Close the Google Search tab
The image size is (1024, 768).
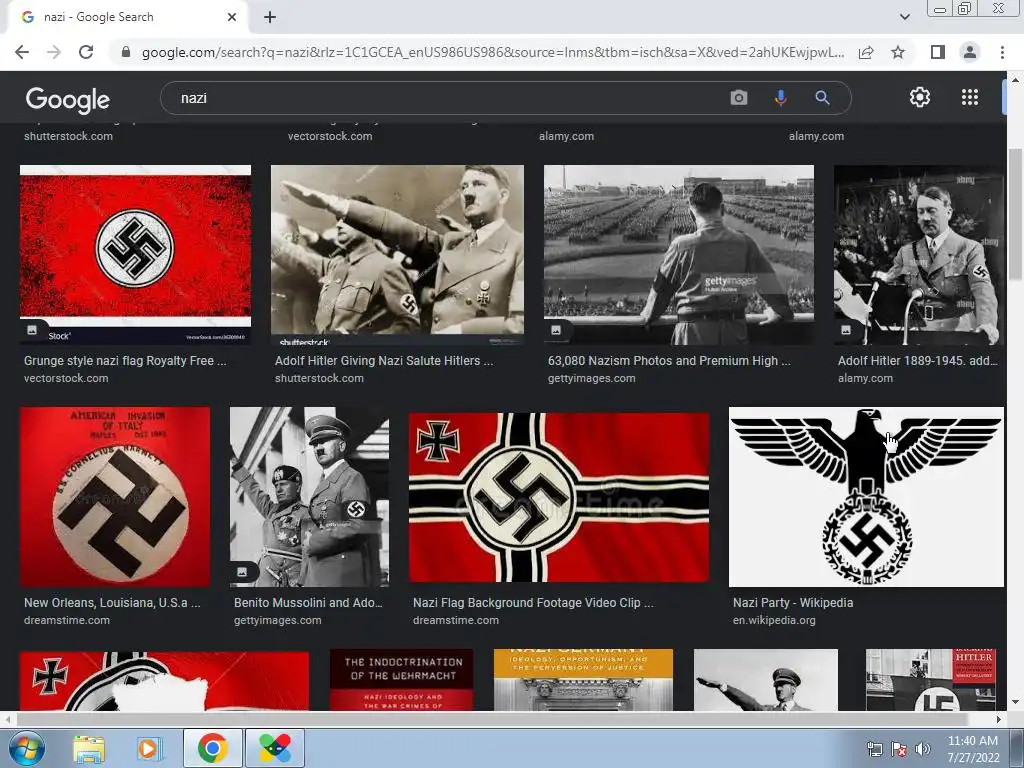[x=232, y=17]
